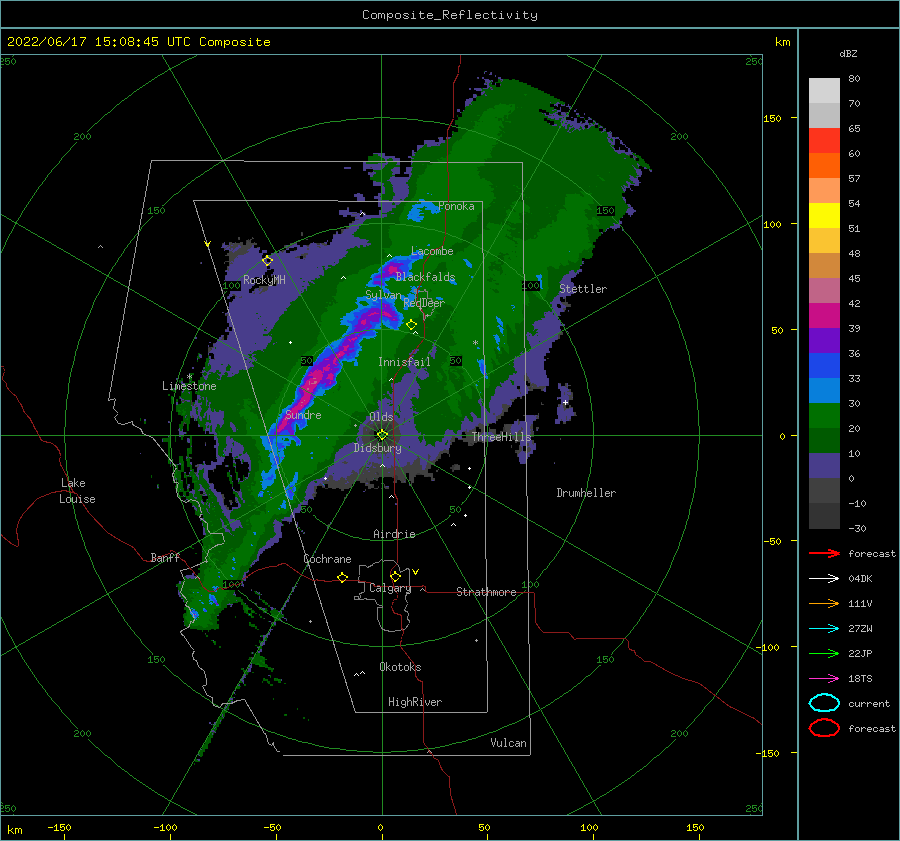
Task: Click the yellow 51–54 dBZ color swatch
Action: (824, 216)
